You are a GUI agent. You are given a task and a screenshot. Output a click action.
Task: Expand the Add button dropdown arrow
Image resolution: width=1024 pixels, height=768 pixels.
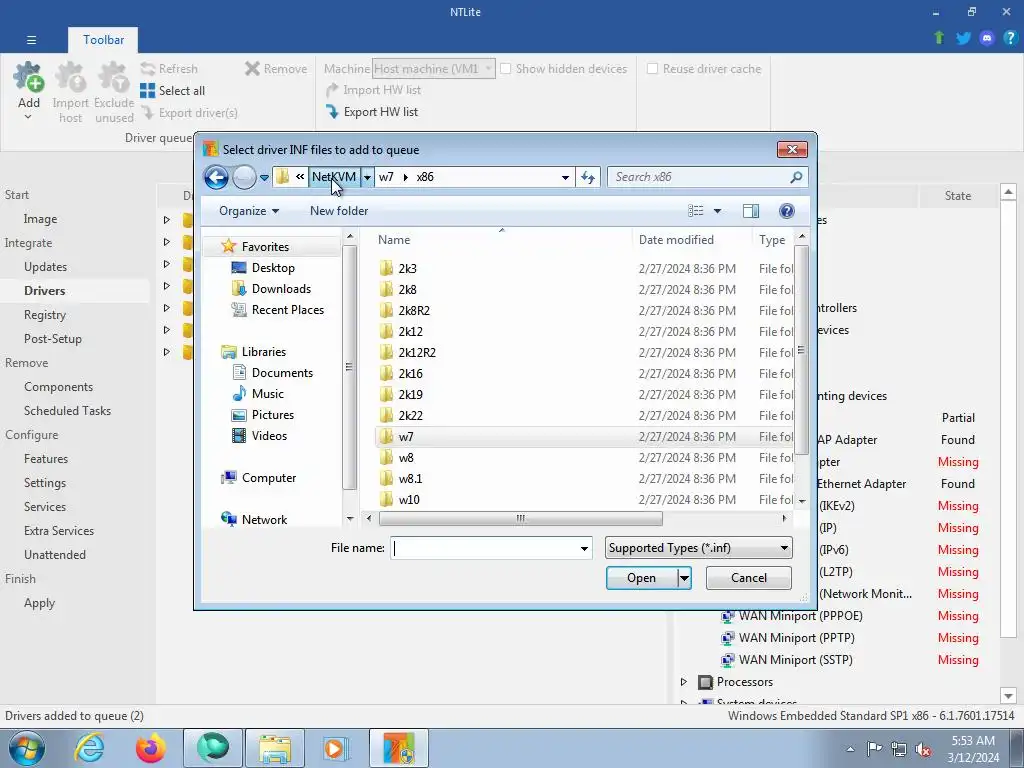tap(28, 118)
